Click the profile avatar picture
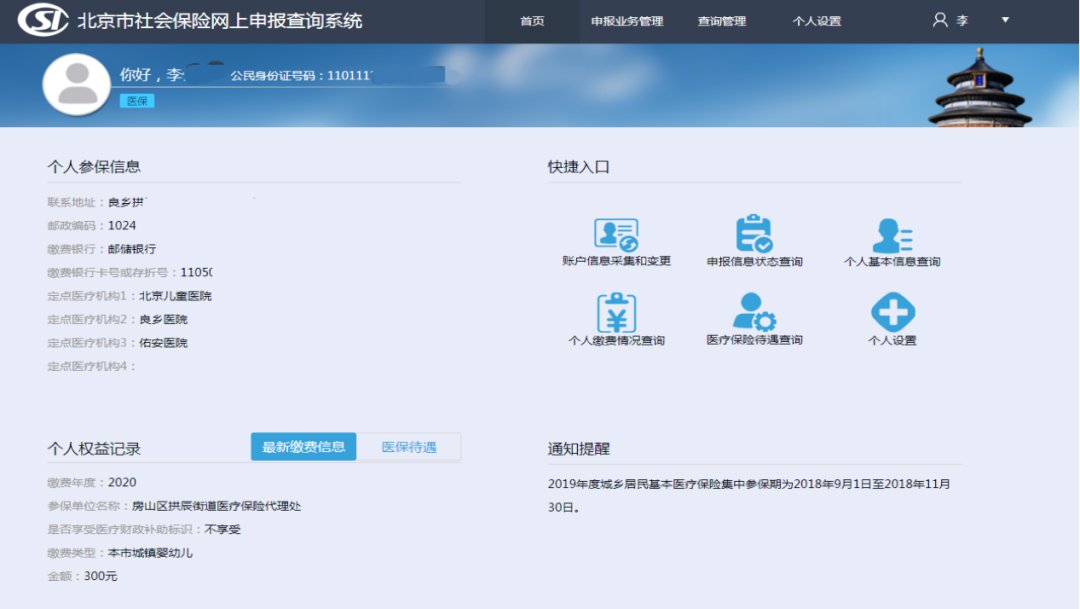This screenshot has width=1080, height=609. [76, 84]
